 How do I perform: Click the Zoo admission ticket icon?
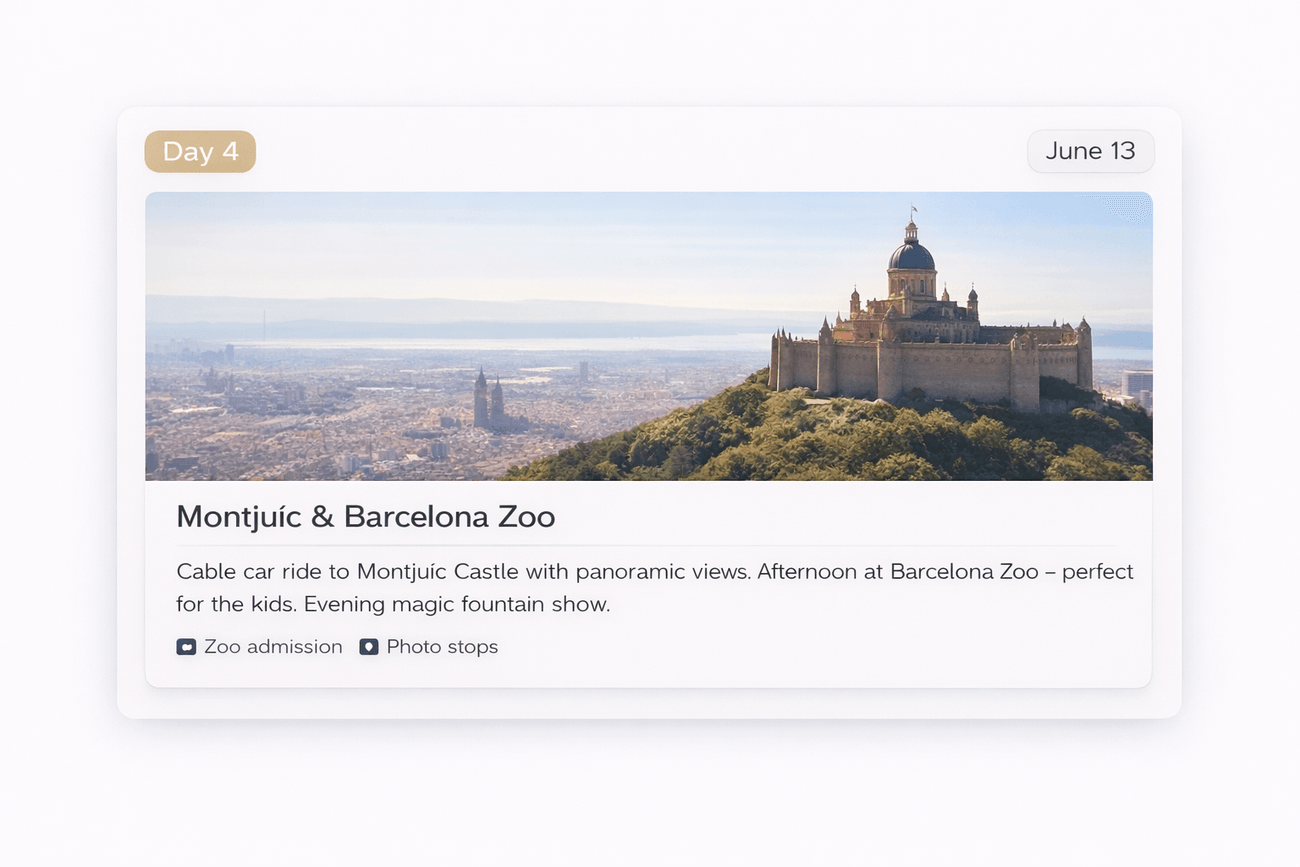coord(186,647)
